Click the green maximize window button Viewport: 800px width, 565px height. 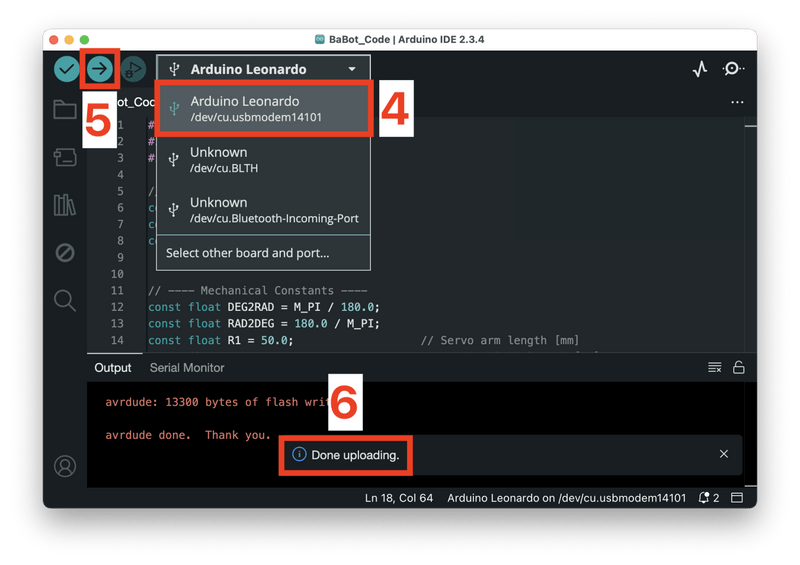(x=84, y=39)
